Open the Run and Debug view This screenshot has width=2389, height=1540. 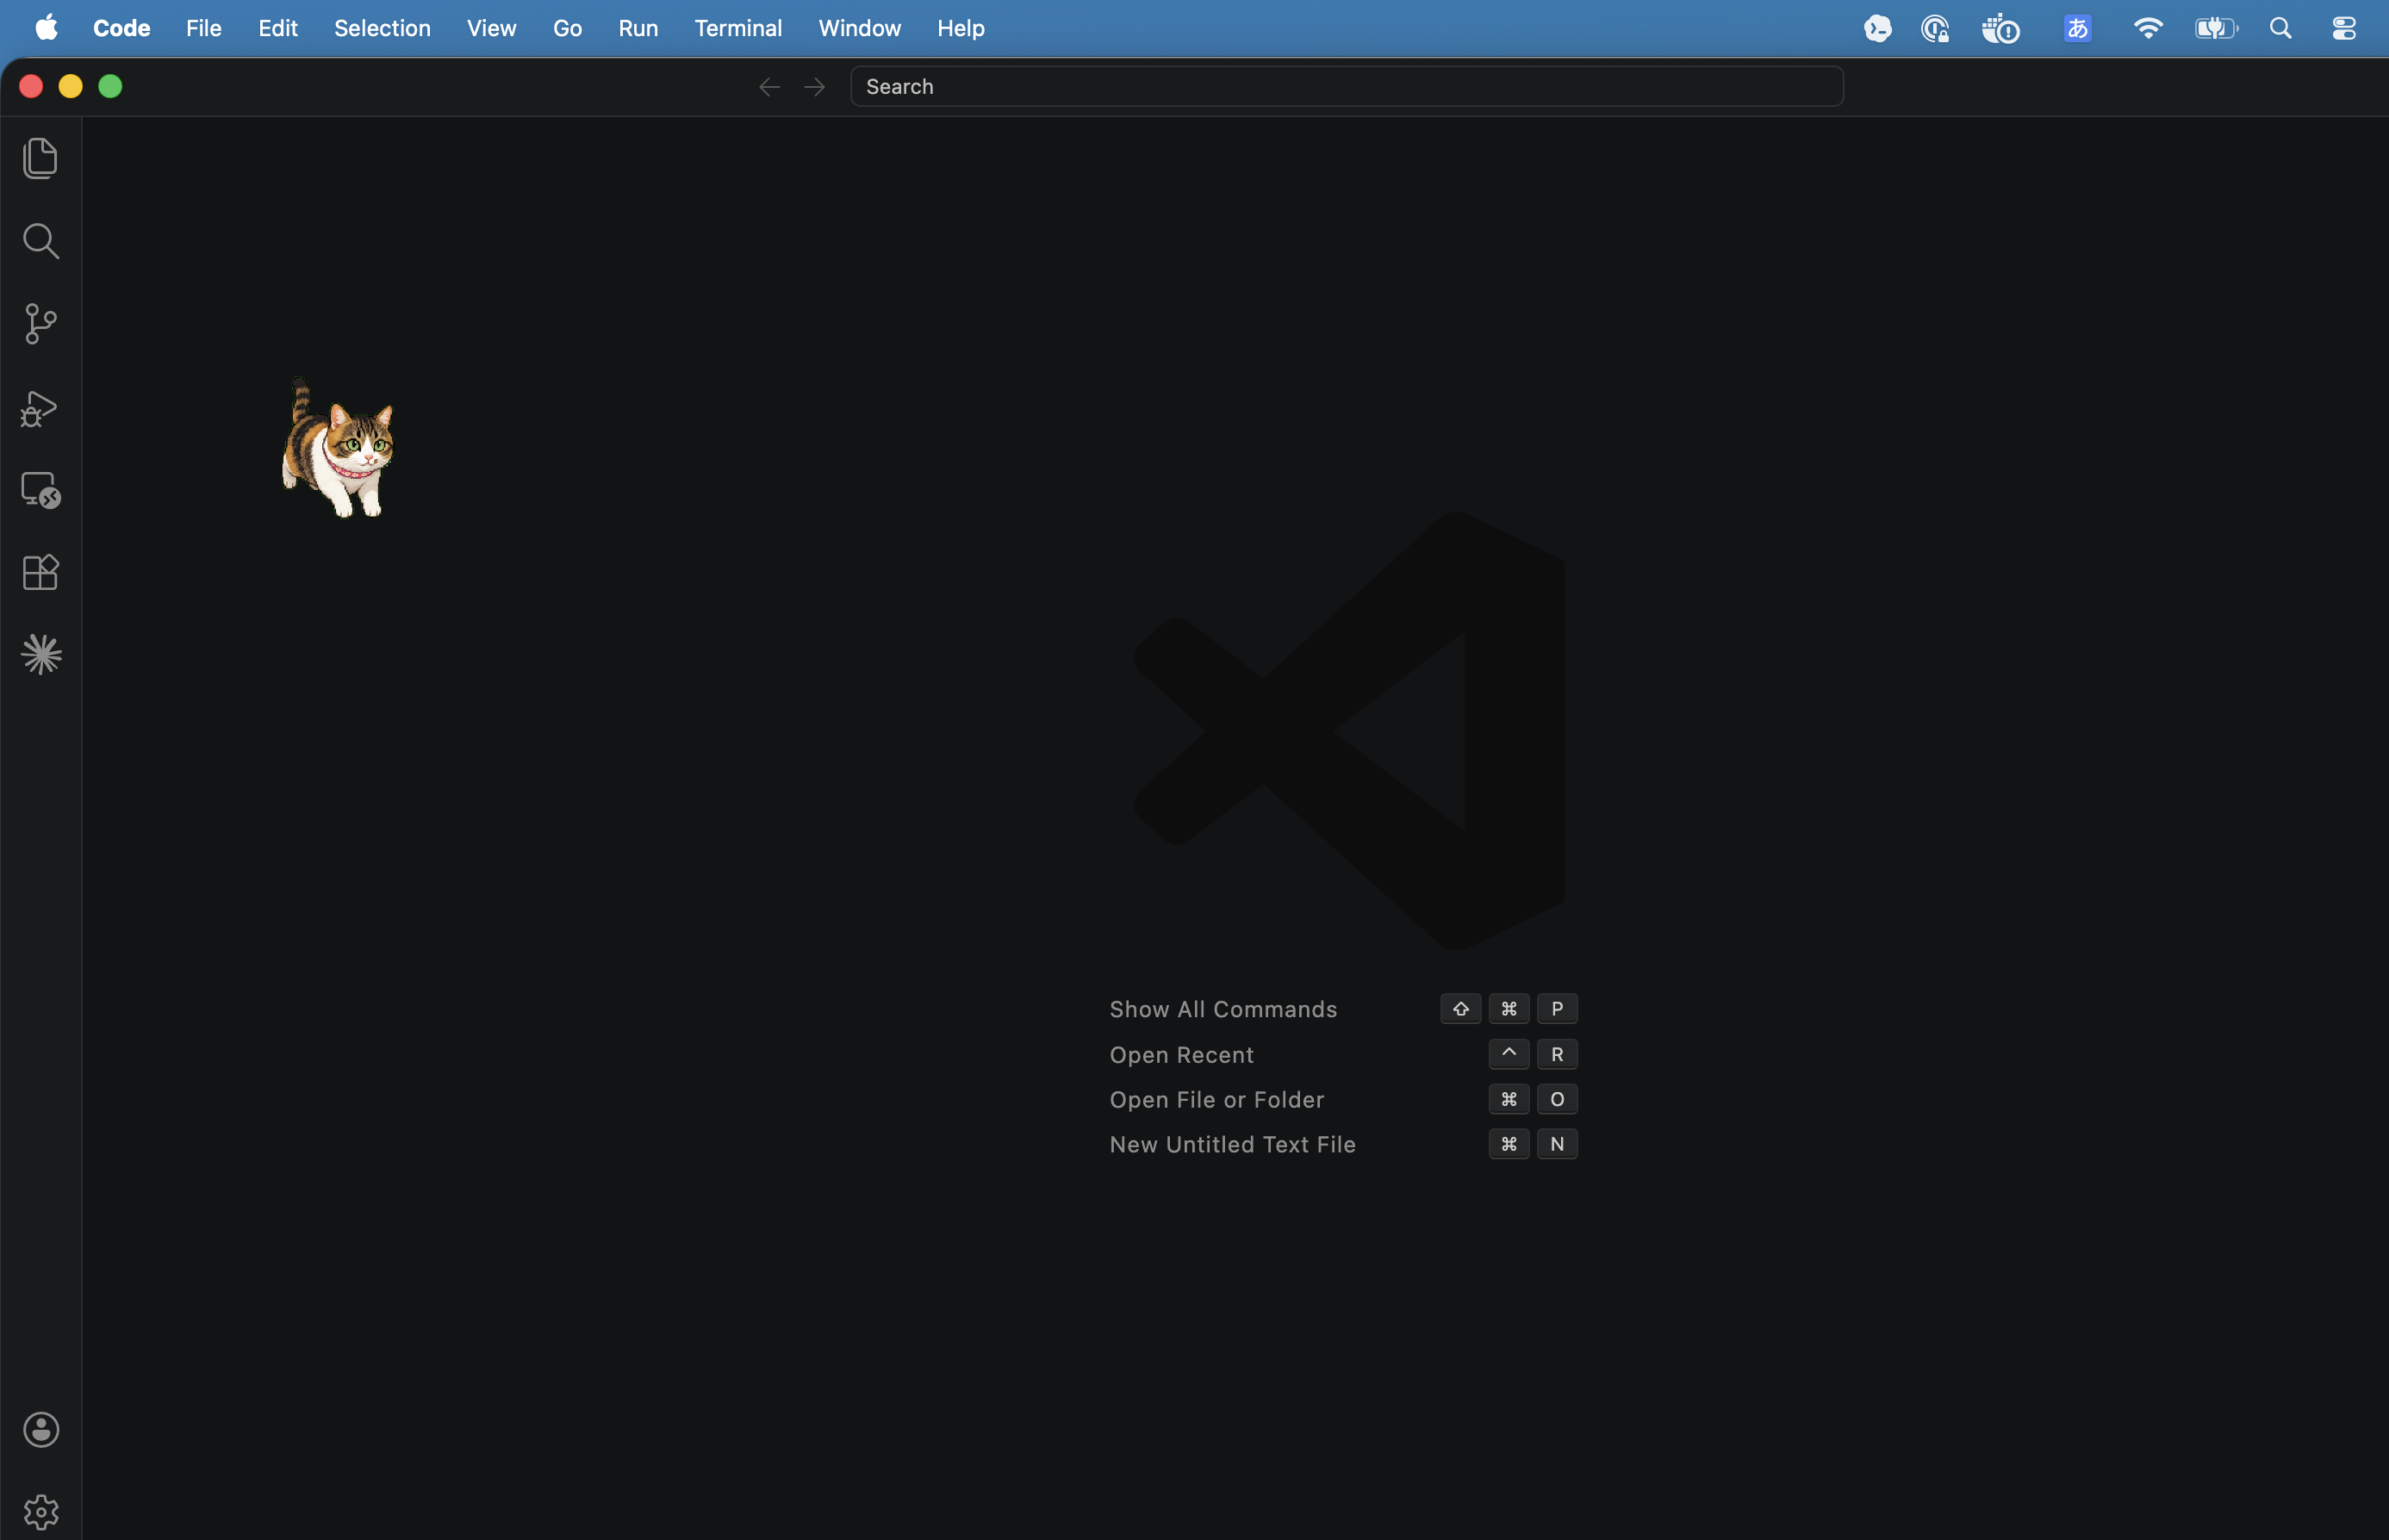(40, 408)
